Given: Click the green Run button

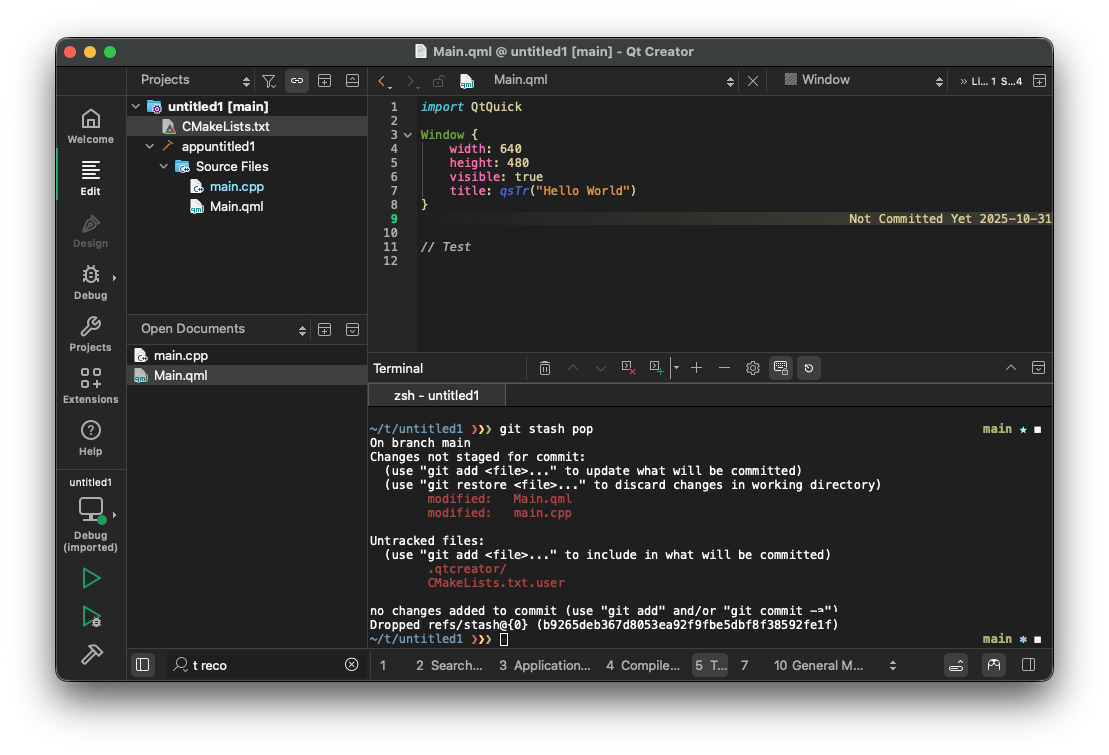Looking at the screenshot, I should tap(91, 578).
